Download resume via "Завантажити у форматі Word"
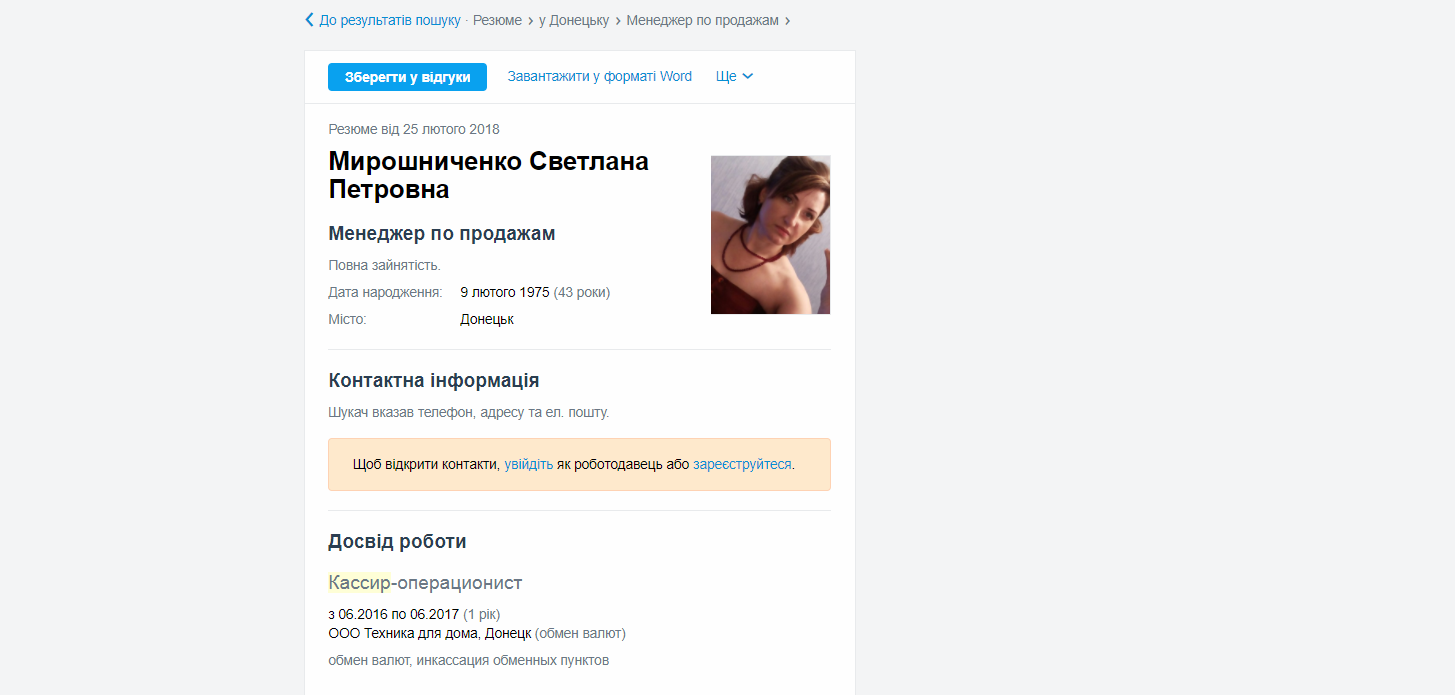Image resolution: width=1455 pixels, height=695 pixels. 599,76
